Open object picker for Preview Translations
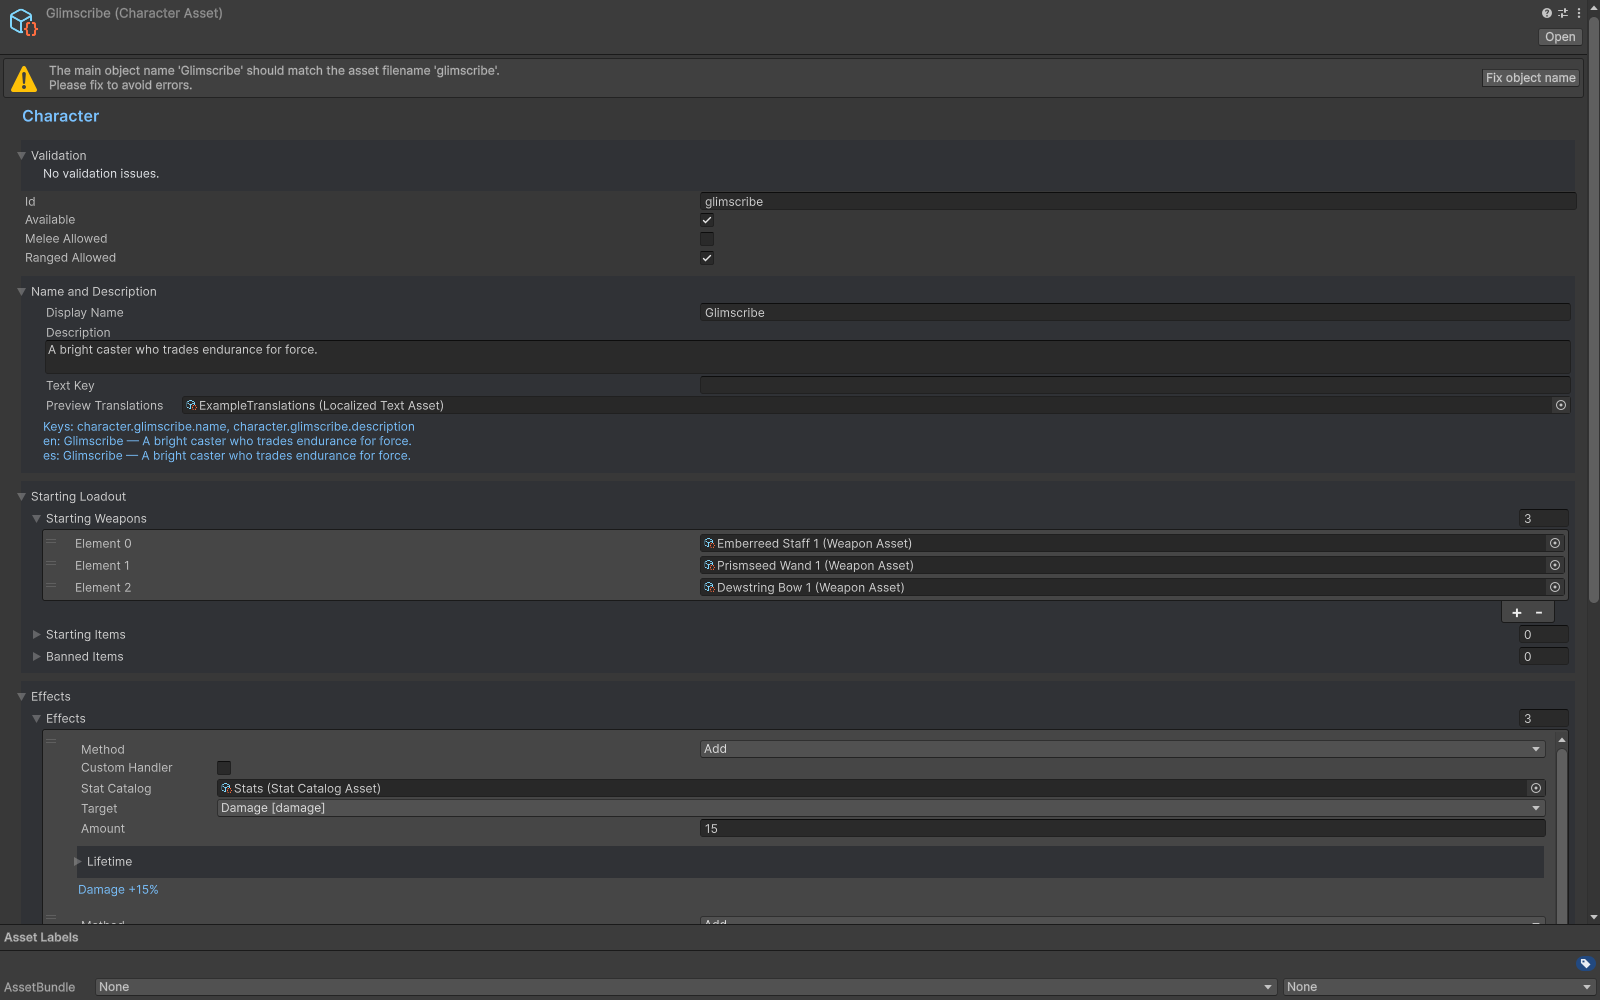The width and height of the screenshot is (1600, 1000). tap(1561, 405)
